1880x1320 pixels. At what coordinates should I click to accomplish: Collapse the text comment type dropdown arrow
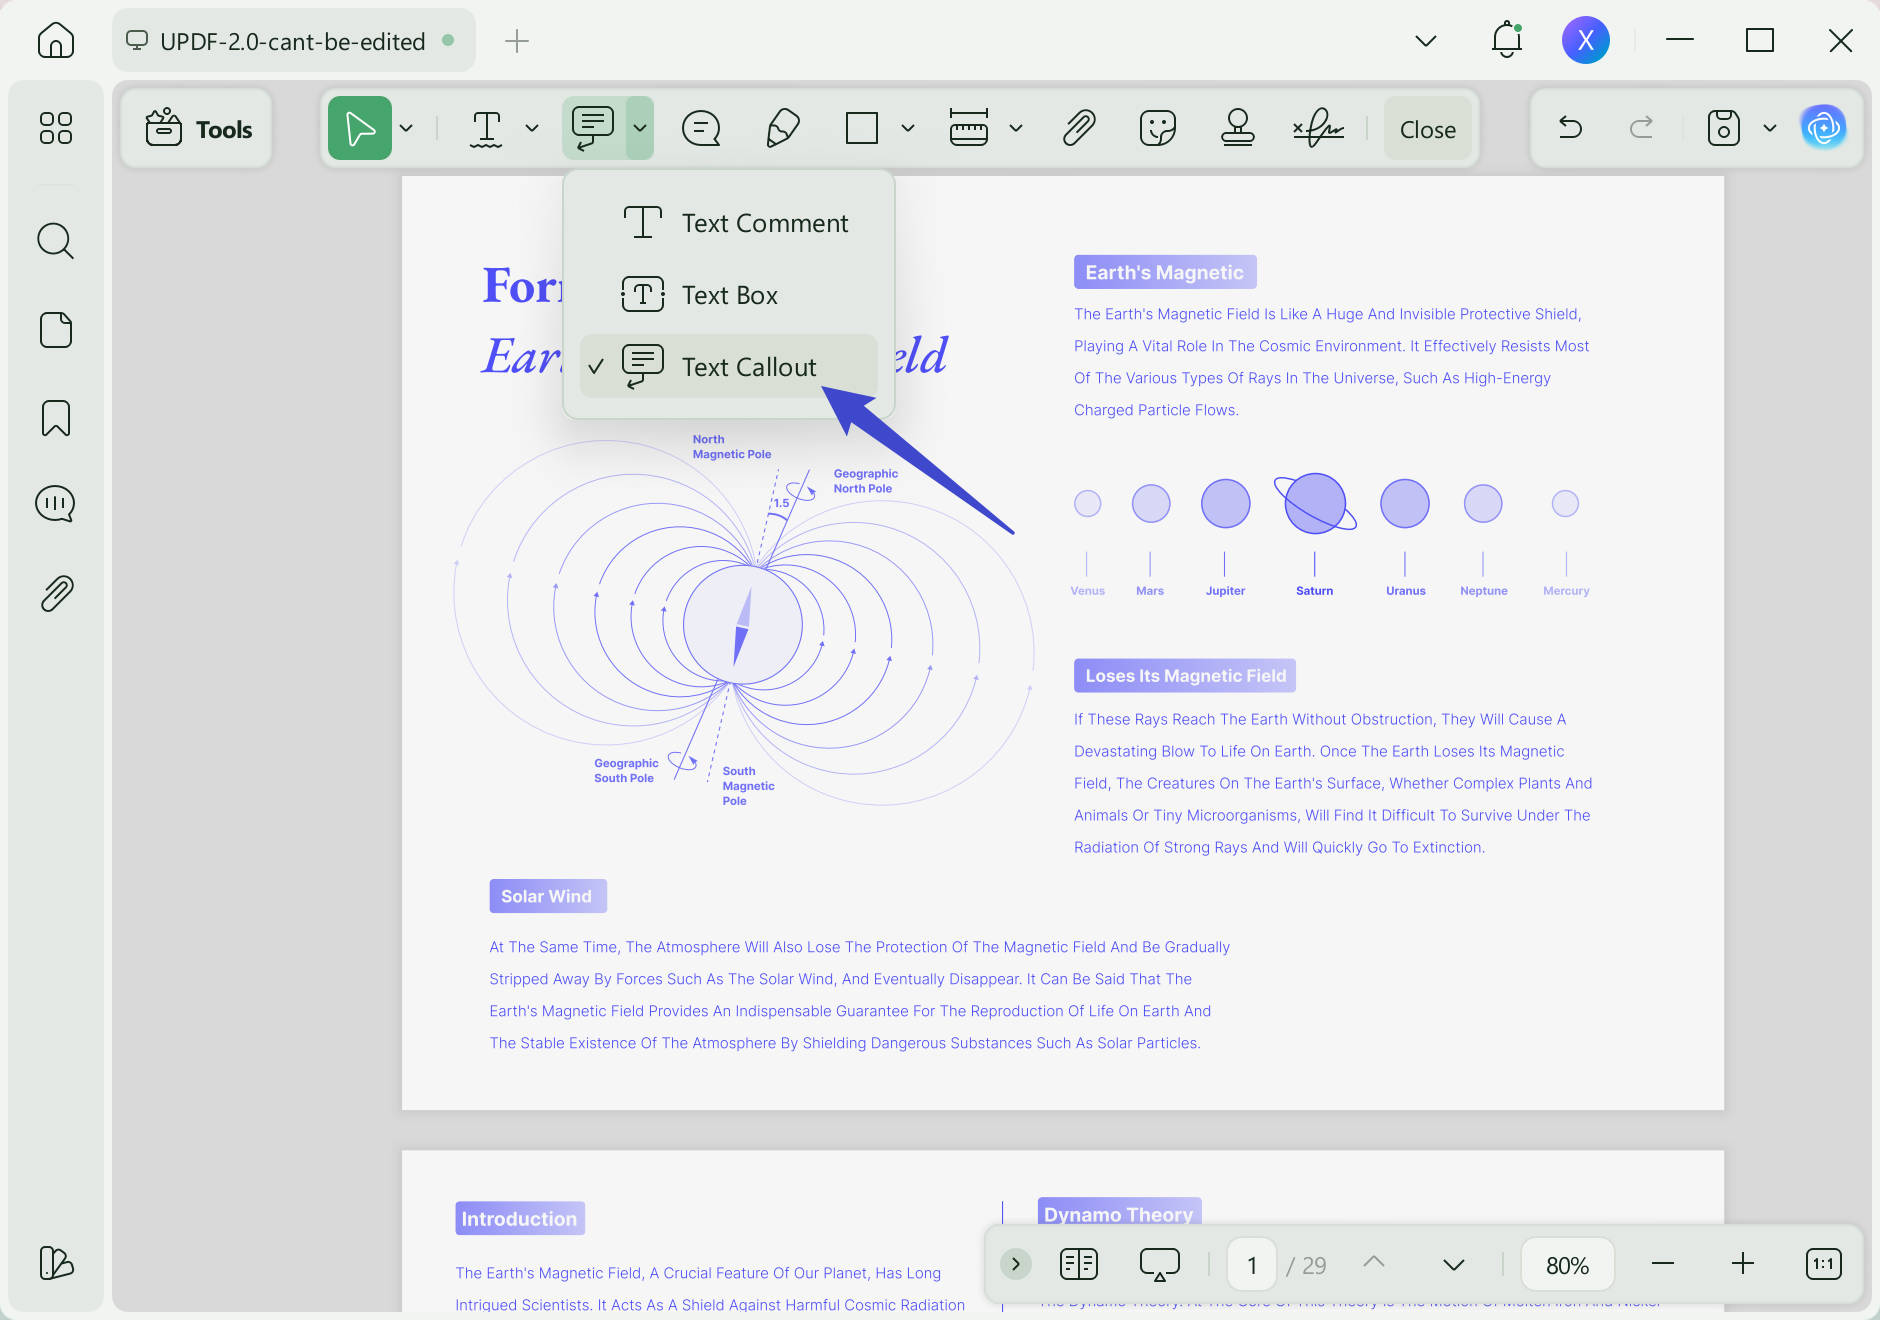(640, 128)
